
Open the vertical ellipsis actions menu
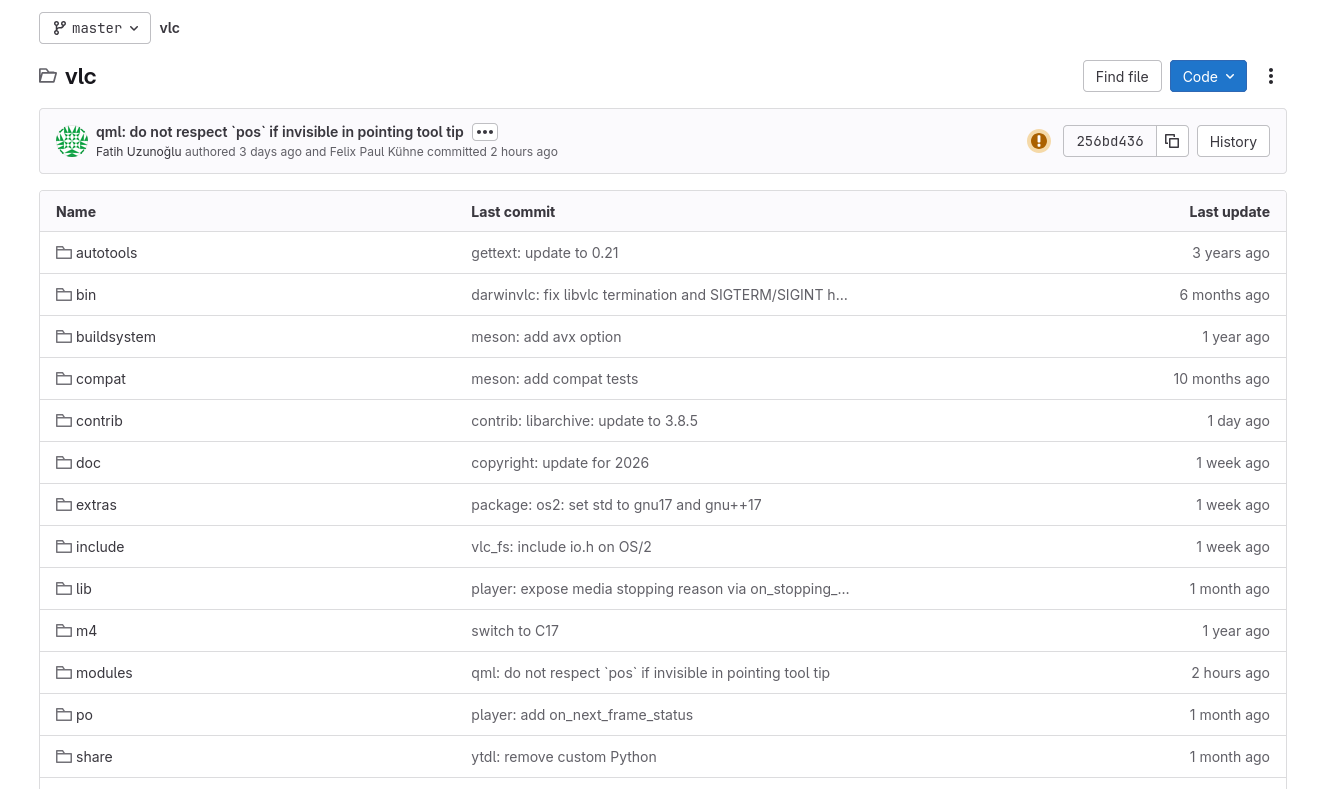[x=1271, y=76]
